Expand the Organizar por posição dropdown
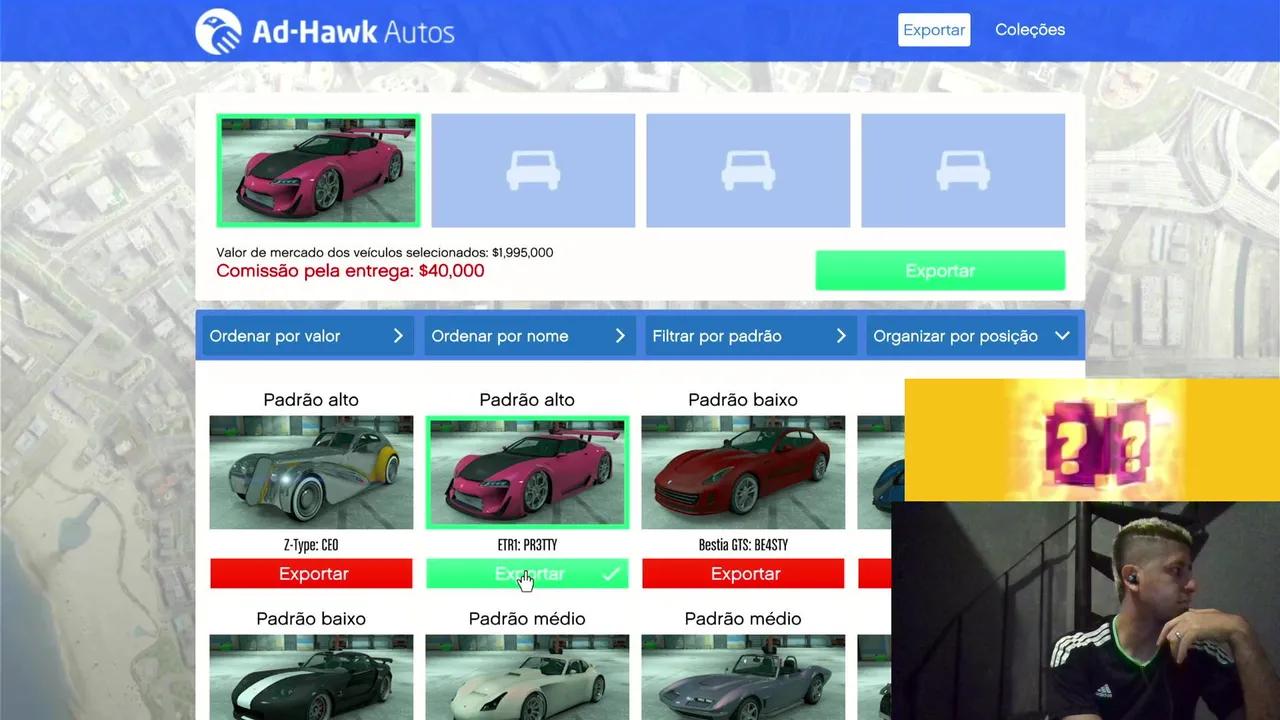Image resolution: width=1280 pixels, height=720 pixels. click(x=971, y=336)
